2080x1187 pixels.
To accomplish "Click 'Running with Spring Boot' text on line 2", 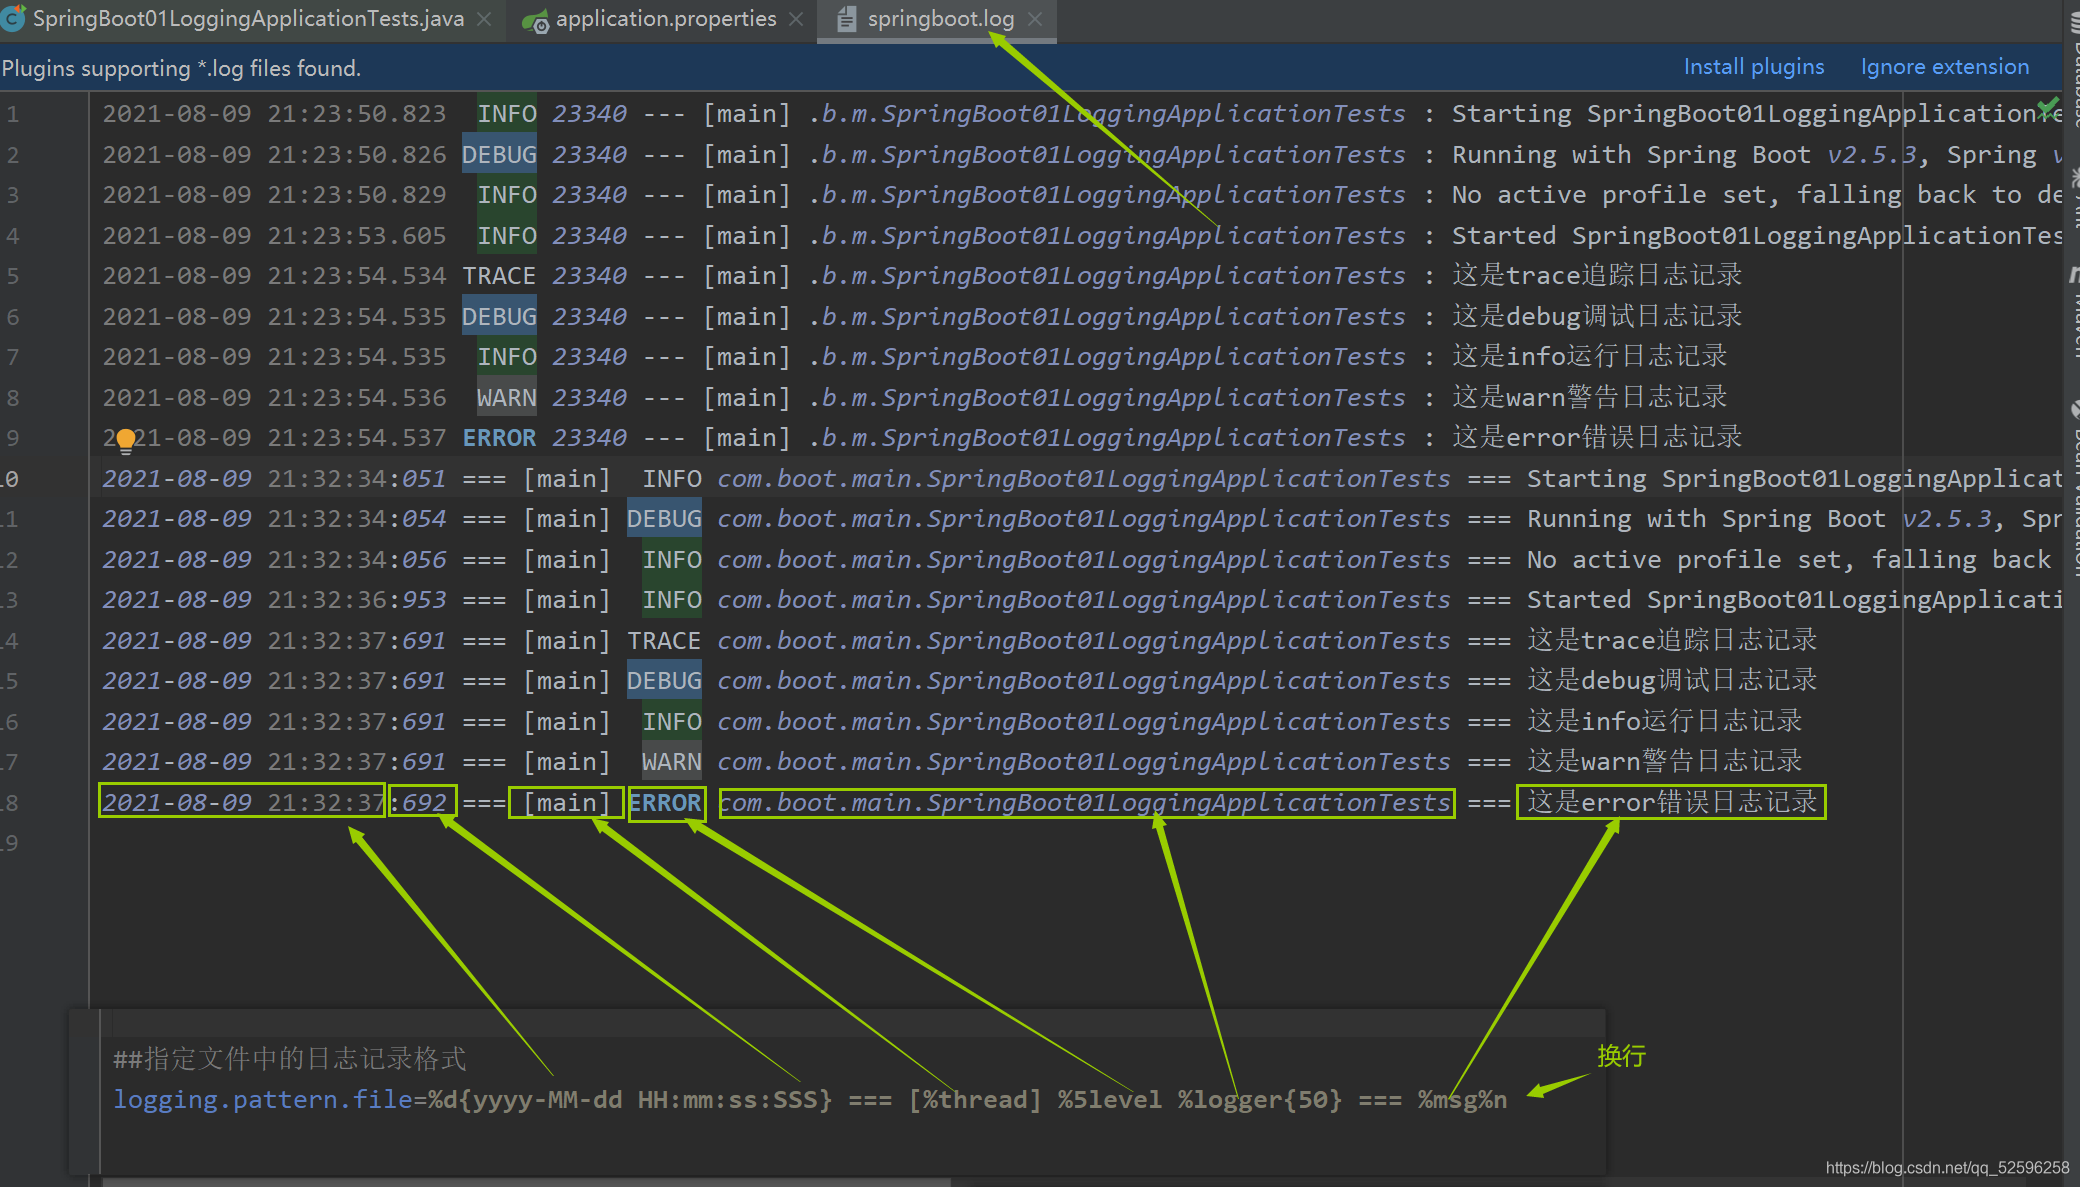I will (1631, 155).
